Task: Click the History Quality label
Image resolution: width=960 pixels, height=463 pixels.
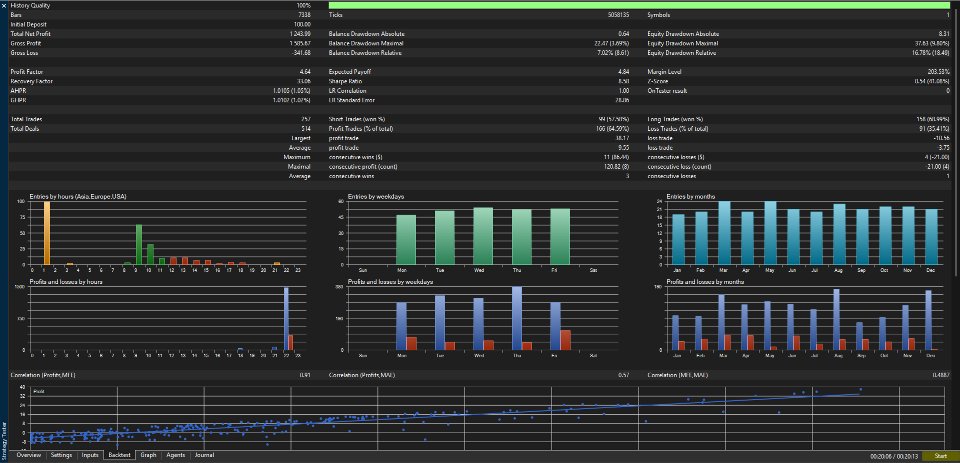Action: tap(31, 5)
